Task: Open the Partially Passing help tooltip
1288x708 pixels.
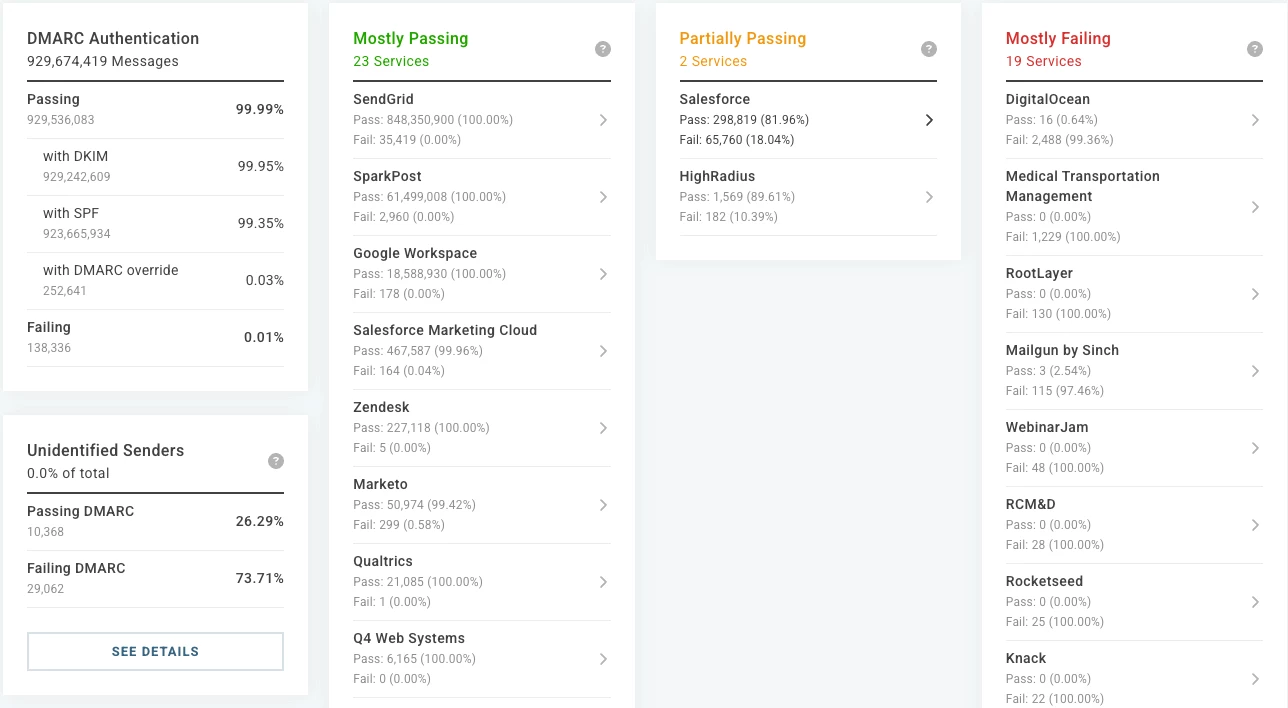Action: [x=929, y=48]
